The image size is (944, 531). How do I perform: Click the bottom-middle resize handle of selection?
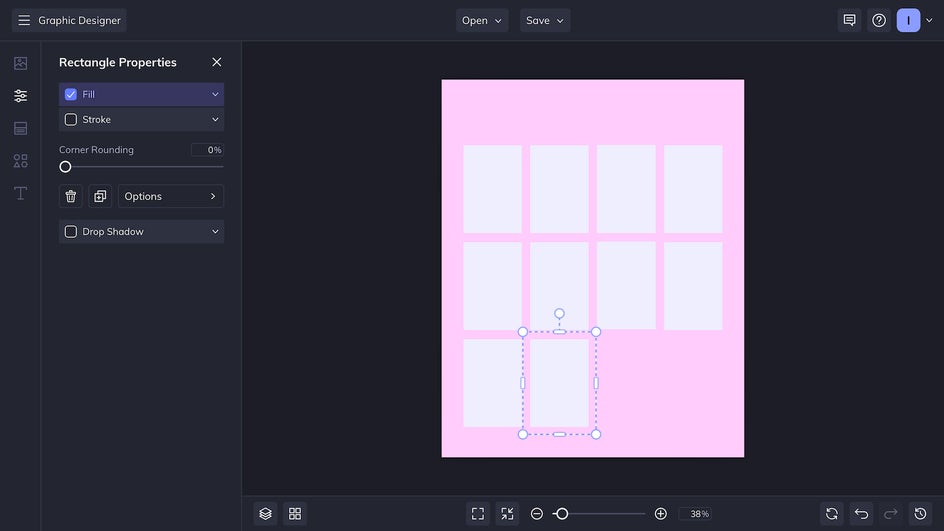coord(559,434)
